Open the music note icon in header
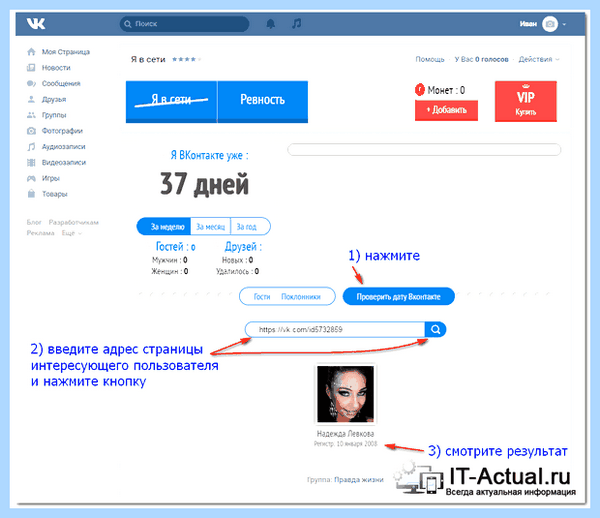Image resolution: width=600 pixels, height=518 pixels. [297, 24]
